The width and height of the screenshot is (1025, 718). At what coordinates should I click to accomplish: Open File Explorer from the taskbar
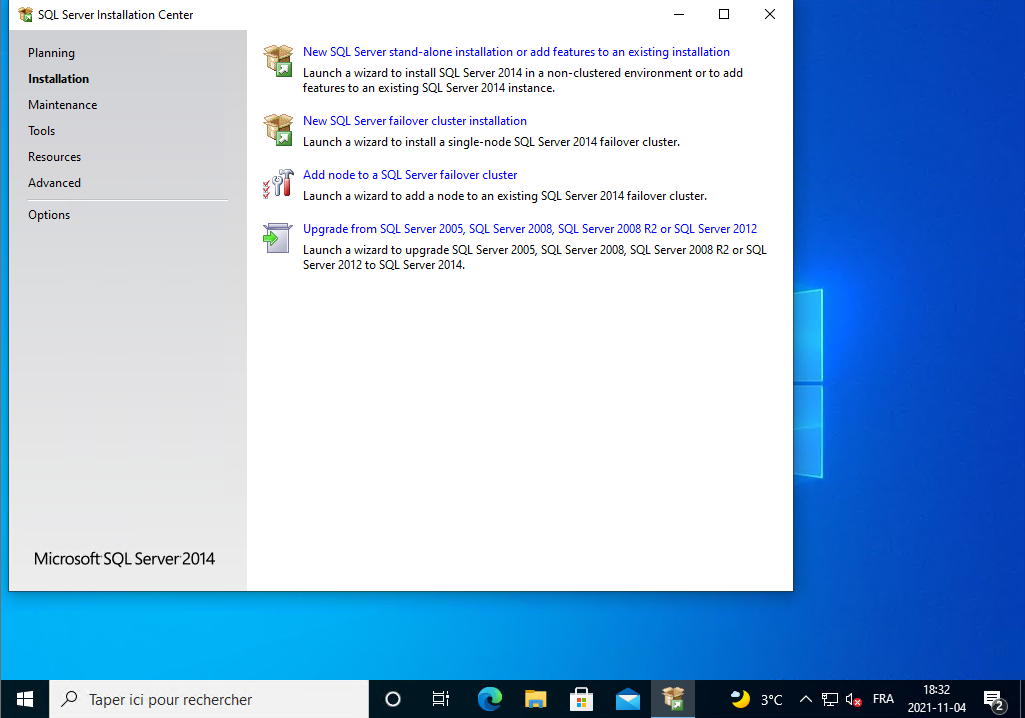[536, 699]
